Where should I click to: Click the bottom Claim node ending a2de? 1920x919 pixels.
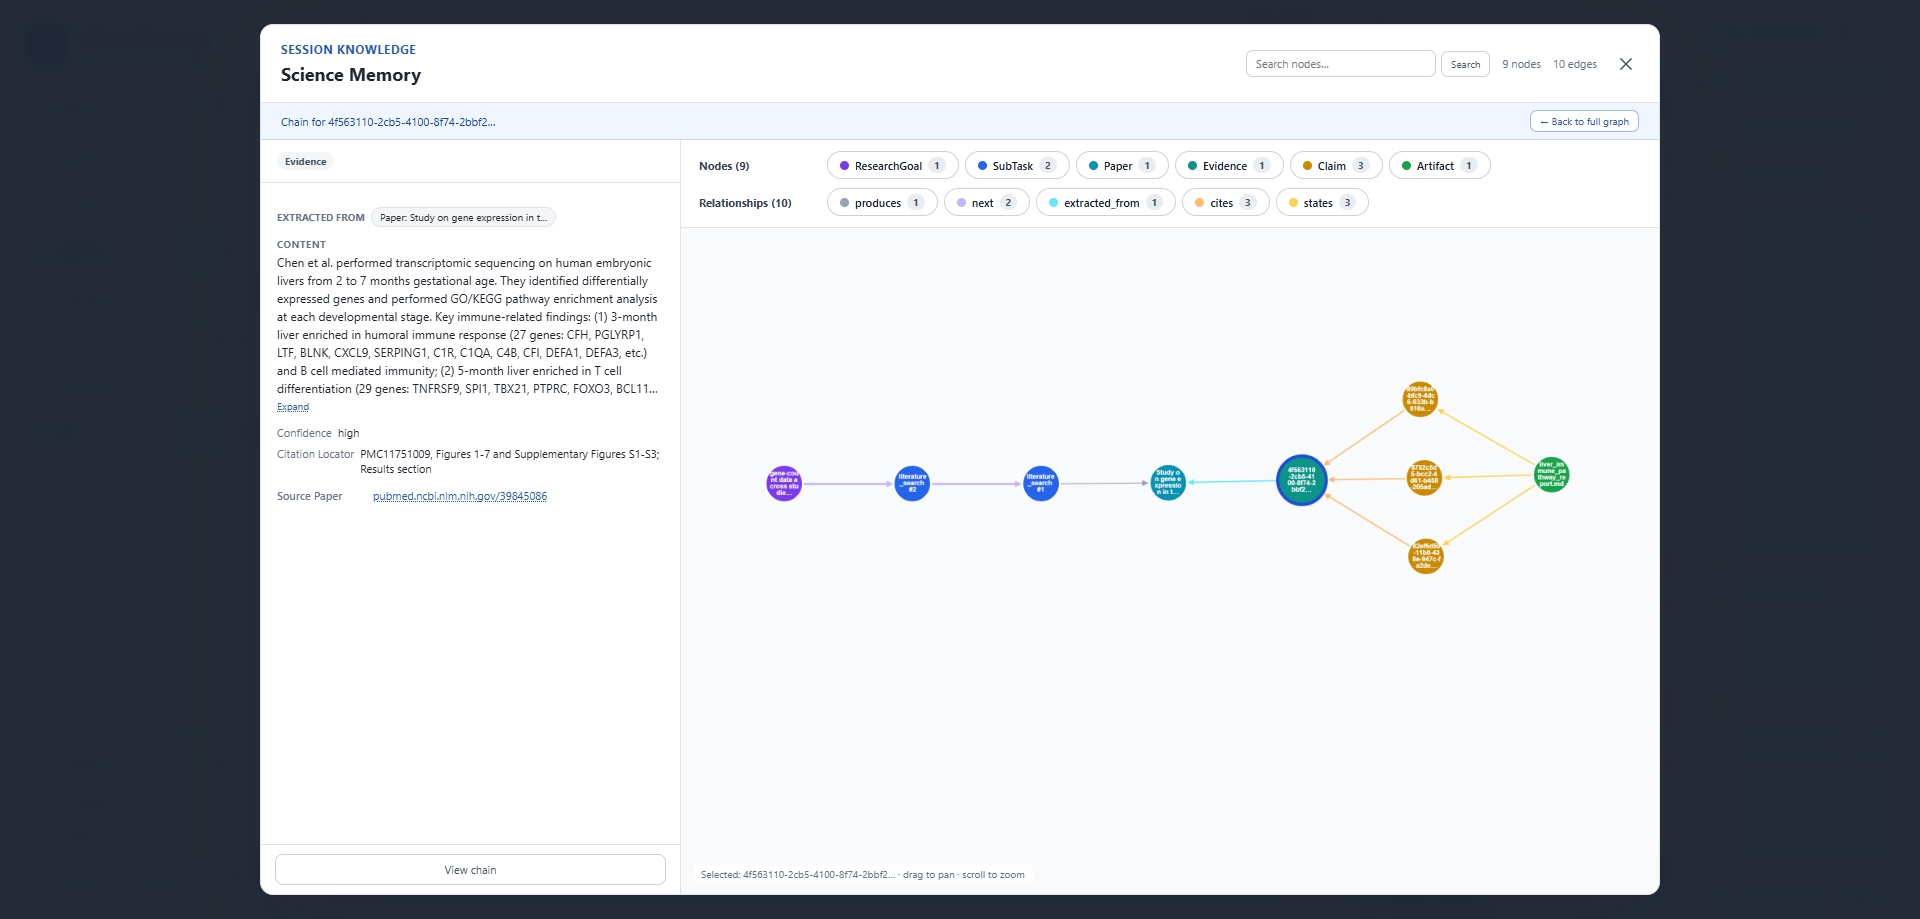1426,556
